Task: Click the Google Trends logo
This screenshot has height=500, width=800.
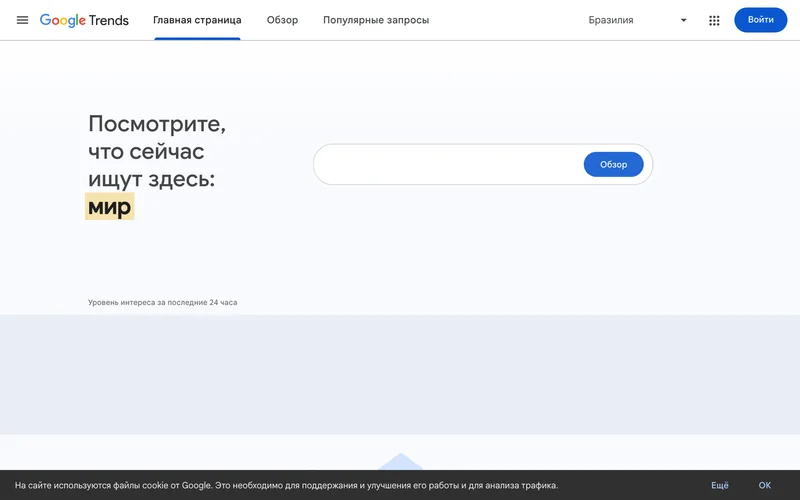Action: click(x=84, y=20)
